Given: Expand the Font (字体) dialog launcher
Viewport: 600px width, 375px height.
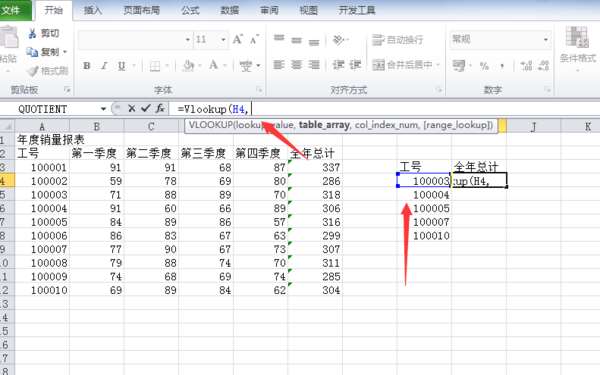Looking at the screenshot, I should 259,90.
